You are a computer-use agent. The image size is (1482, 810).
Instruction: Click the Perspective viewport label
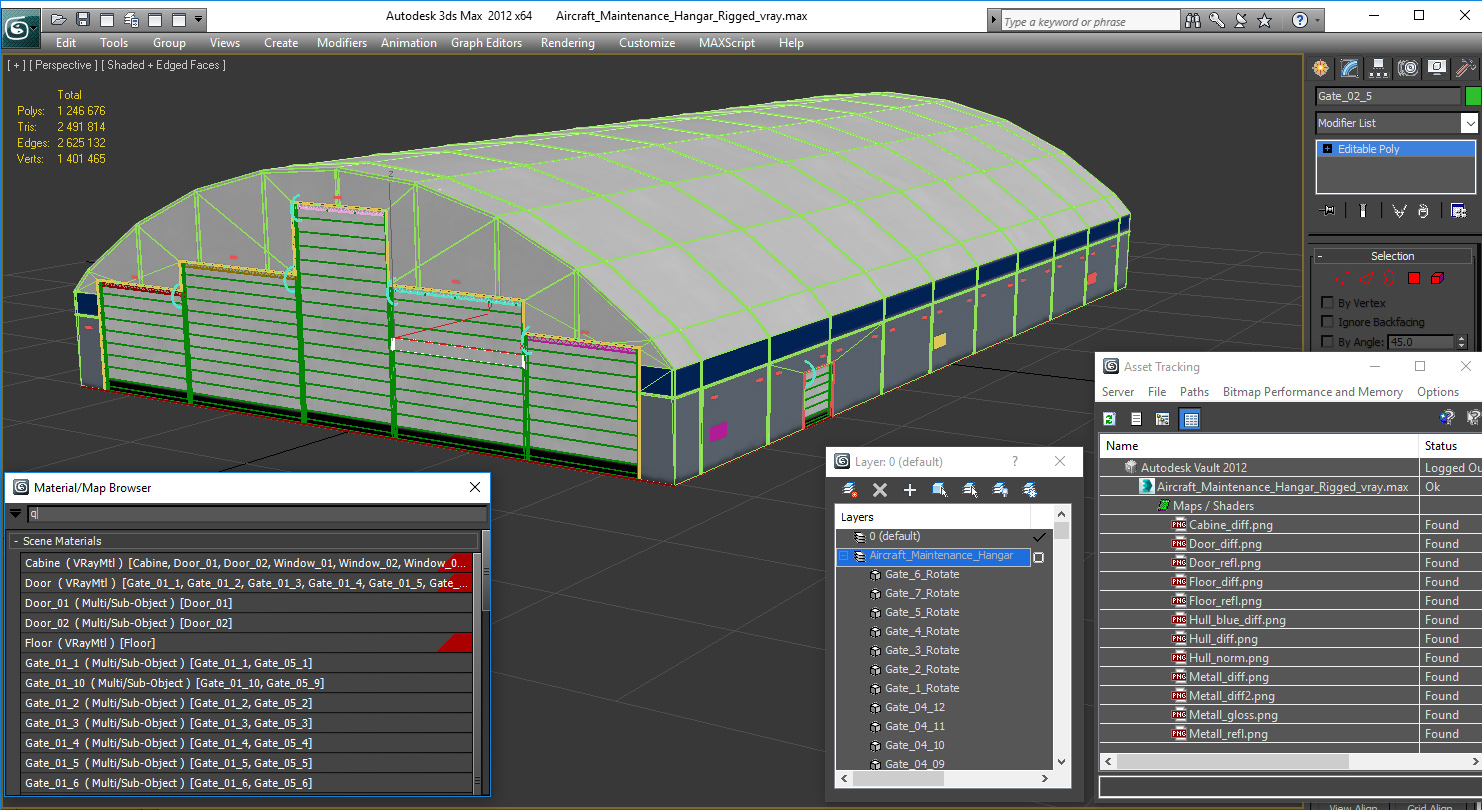click(x=64, y=65)
